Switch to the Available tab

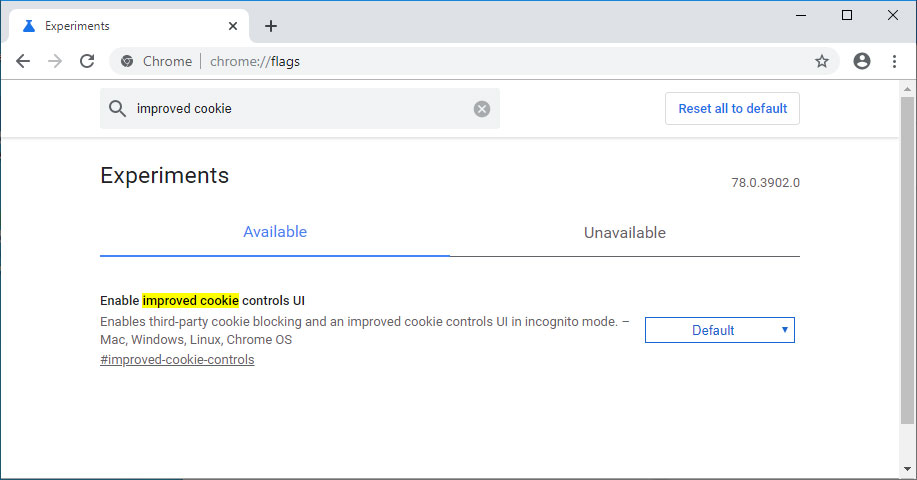pos(275,232)
